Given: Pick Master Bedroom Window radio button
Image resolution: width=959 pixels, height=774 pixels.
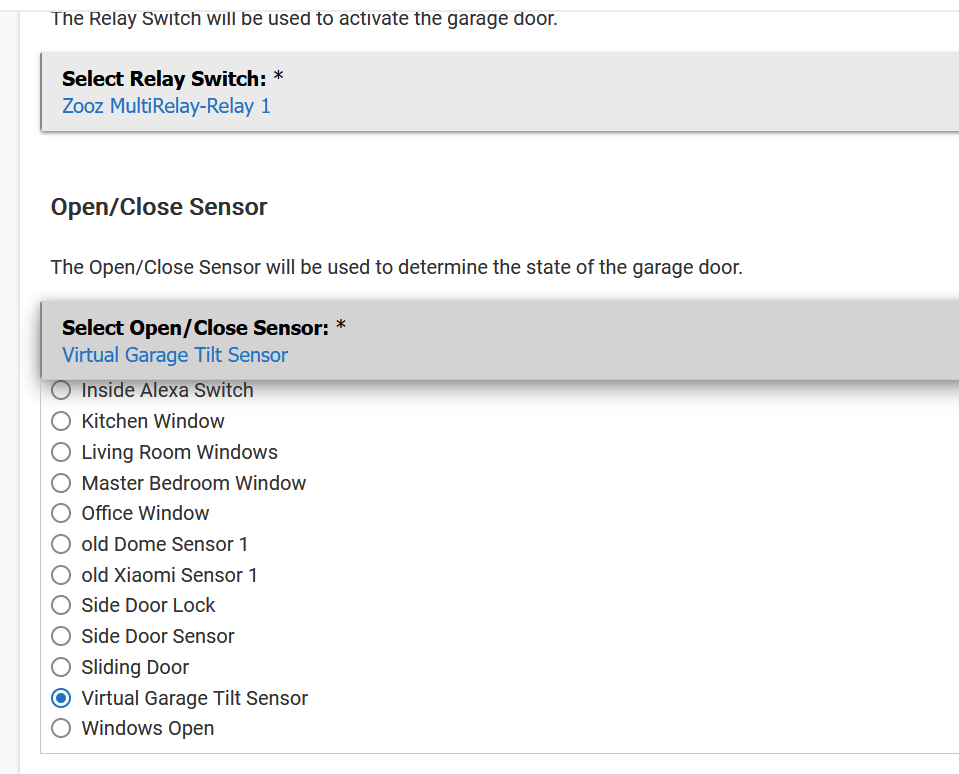Looking at the screenshot, I should (61, 483).
